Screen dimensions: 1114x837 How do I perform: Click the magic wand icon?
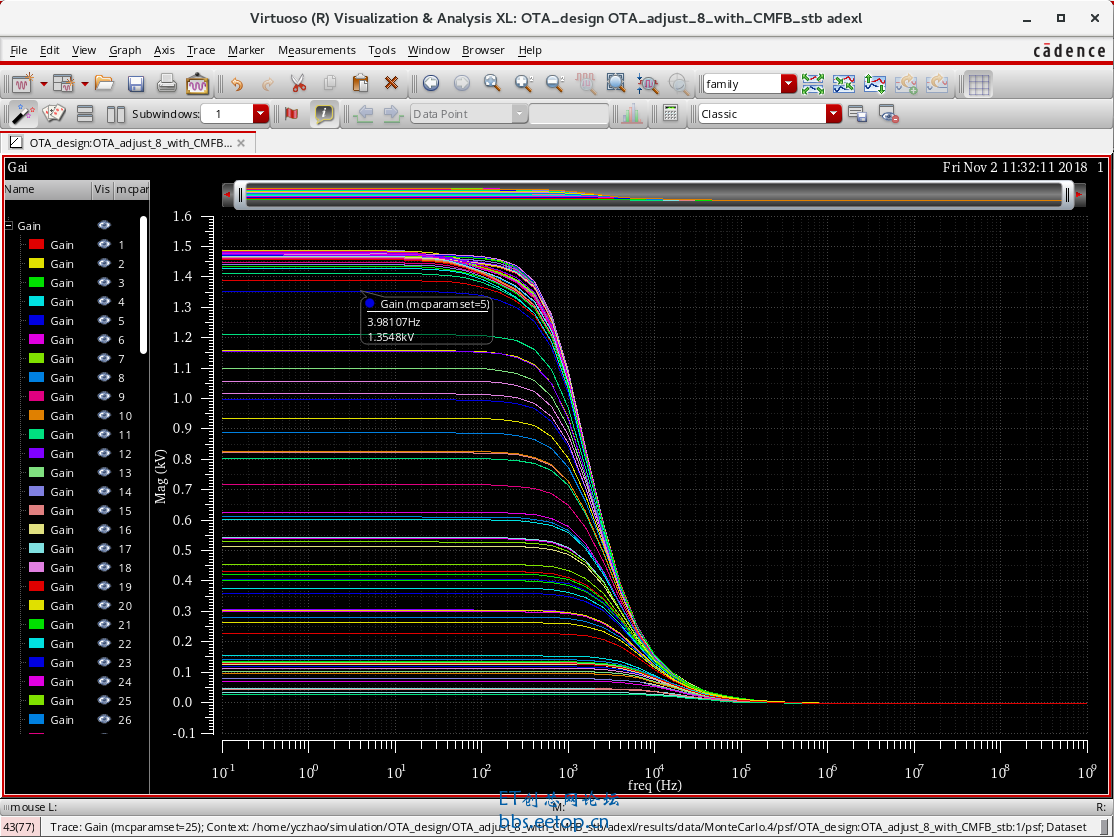pos(23,114)
